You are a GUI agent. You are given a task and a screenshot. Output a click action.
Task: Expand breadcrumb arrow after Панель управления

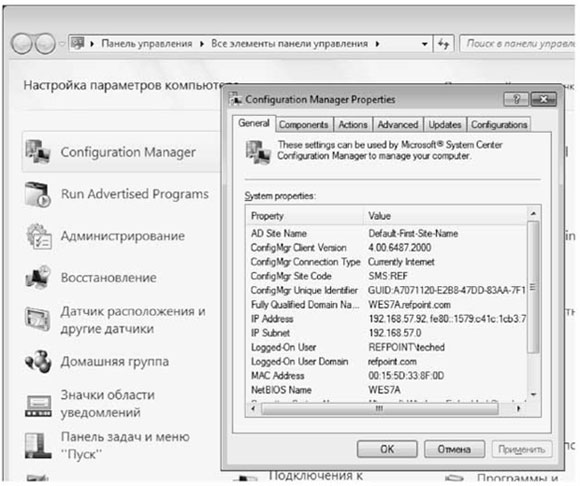(x=202, y=44)
